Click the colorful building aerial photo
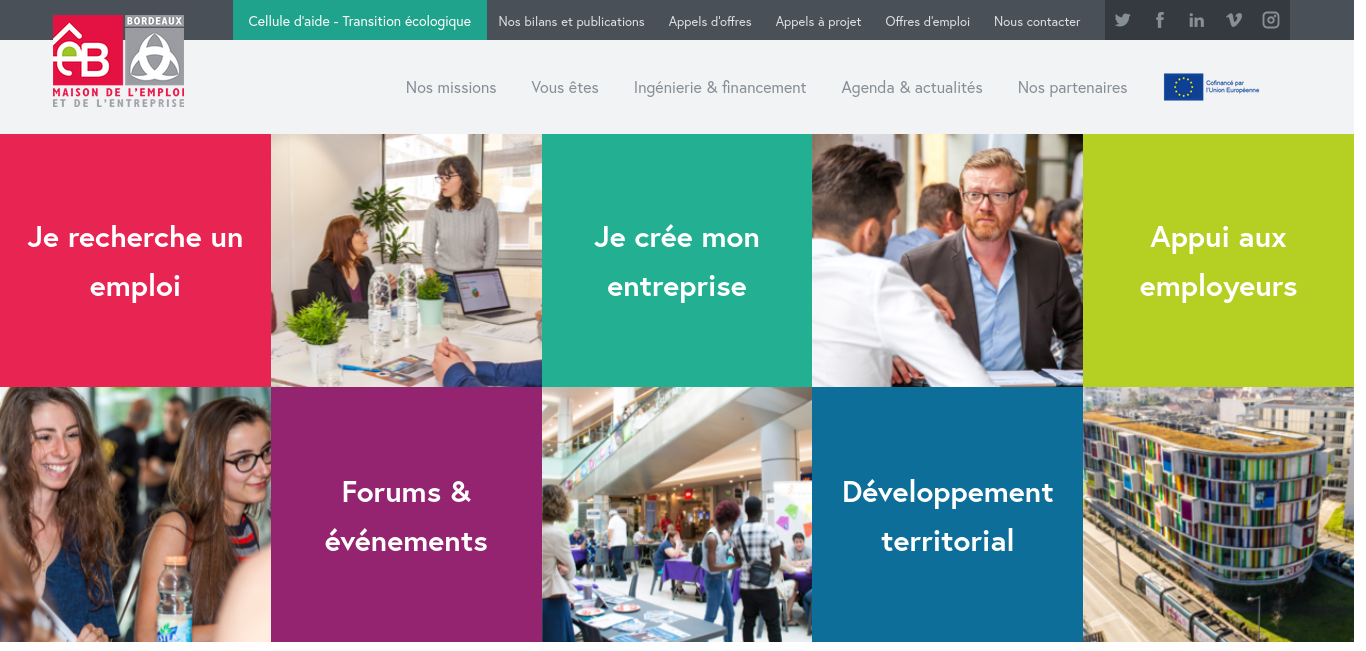 click(1218, 514)
